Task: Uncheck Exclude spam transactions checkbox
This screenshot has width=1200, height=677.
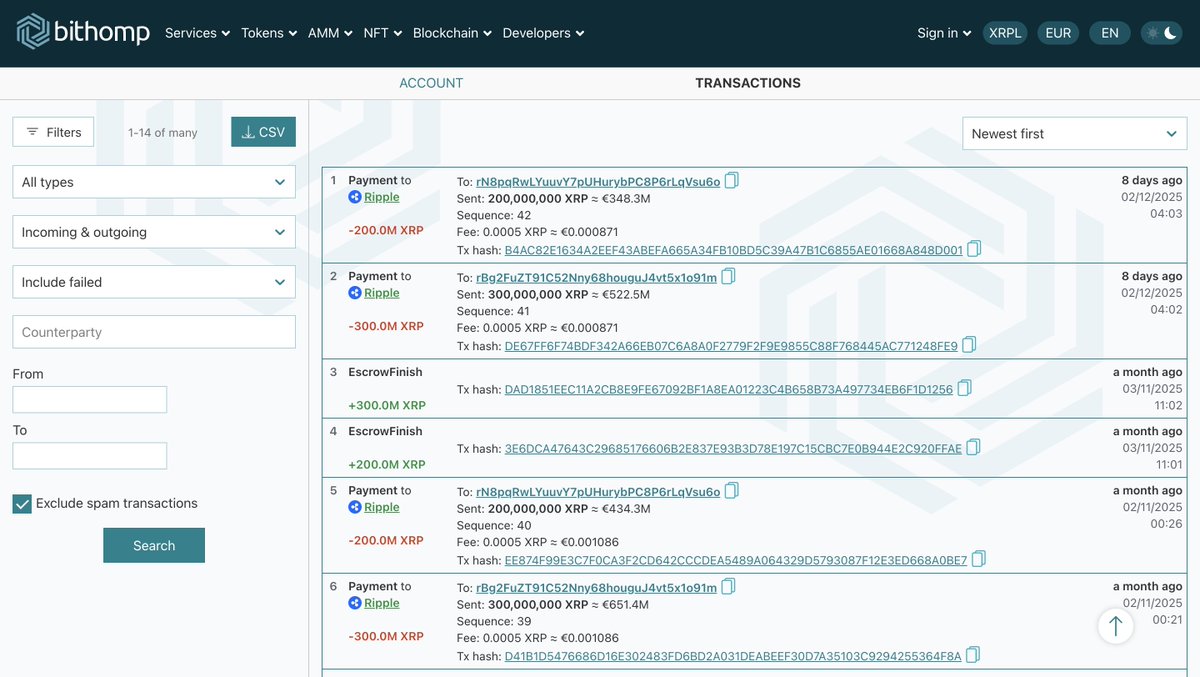Action: point(22,504)
